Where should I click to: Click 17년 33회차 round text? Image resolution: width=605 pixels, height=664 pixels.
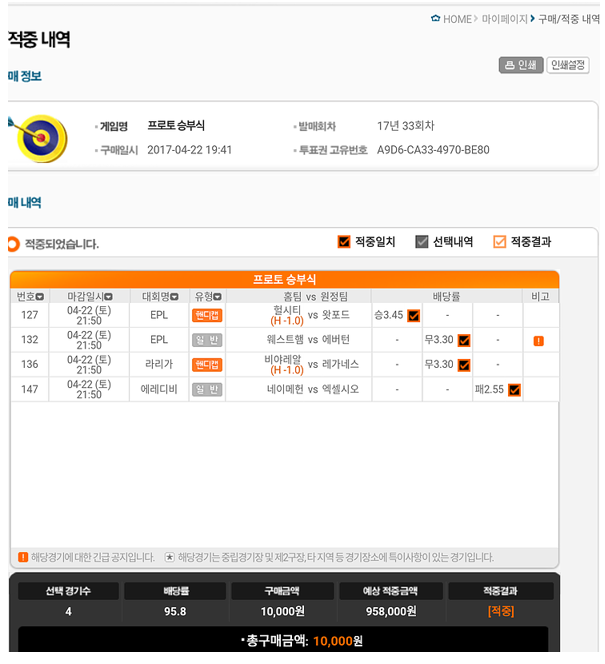pyautogui.click(x=406, y=126)
